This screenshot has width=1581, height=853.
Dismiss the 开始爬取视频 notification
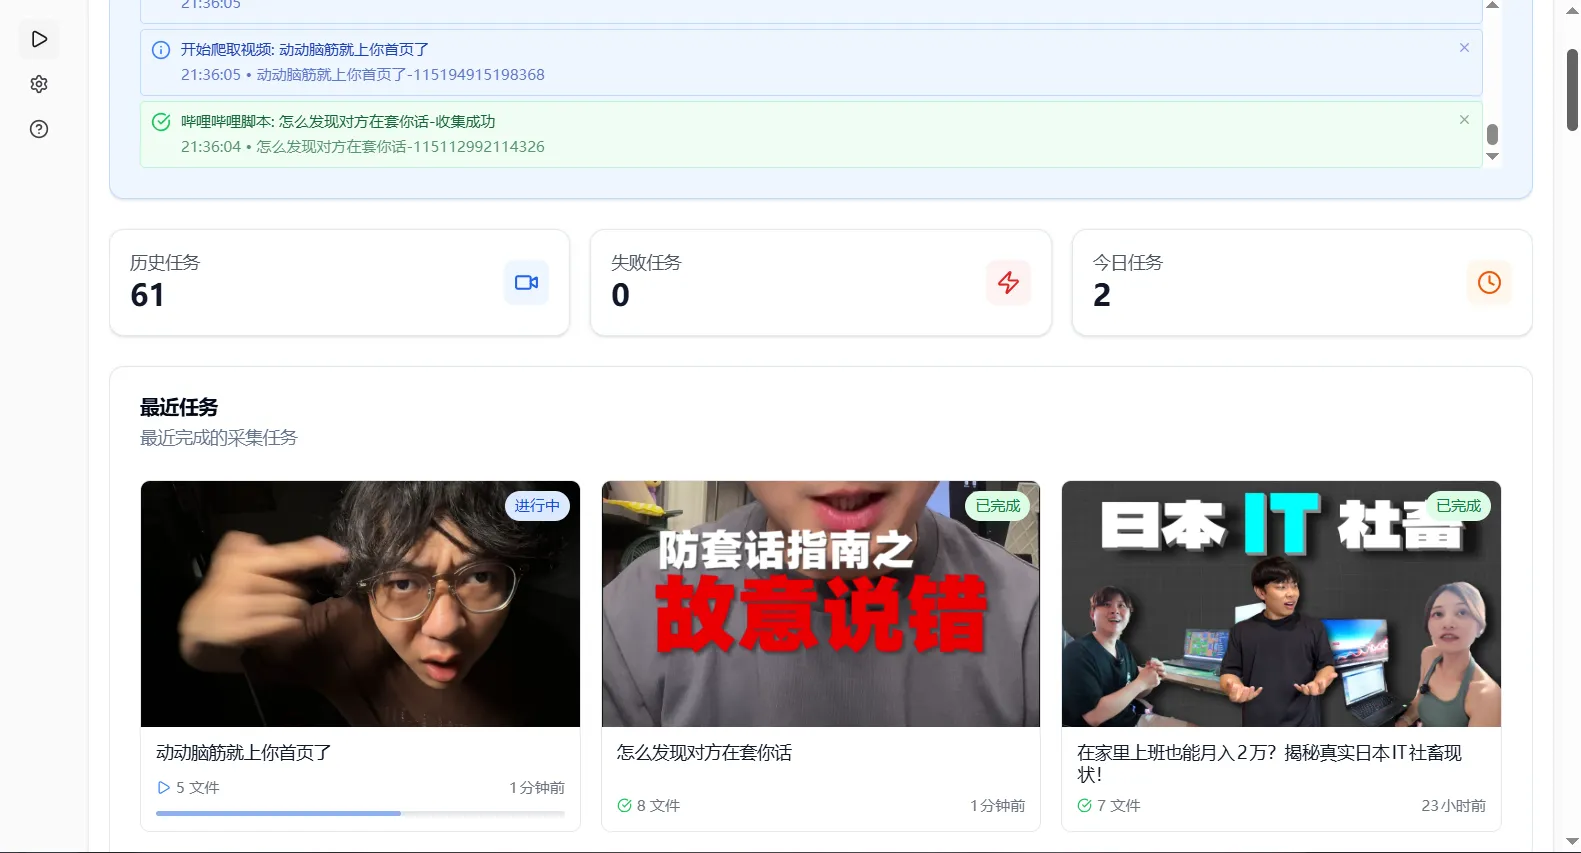click(x=1464, y=48)
